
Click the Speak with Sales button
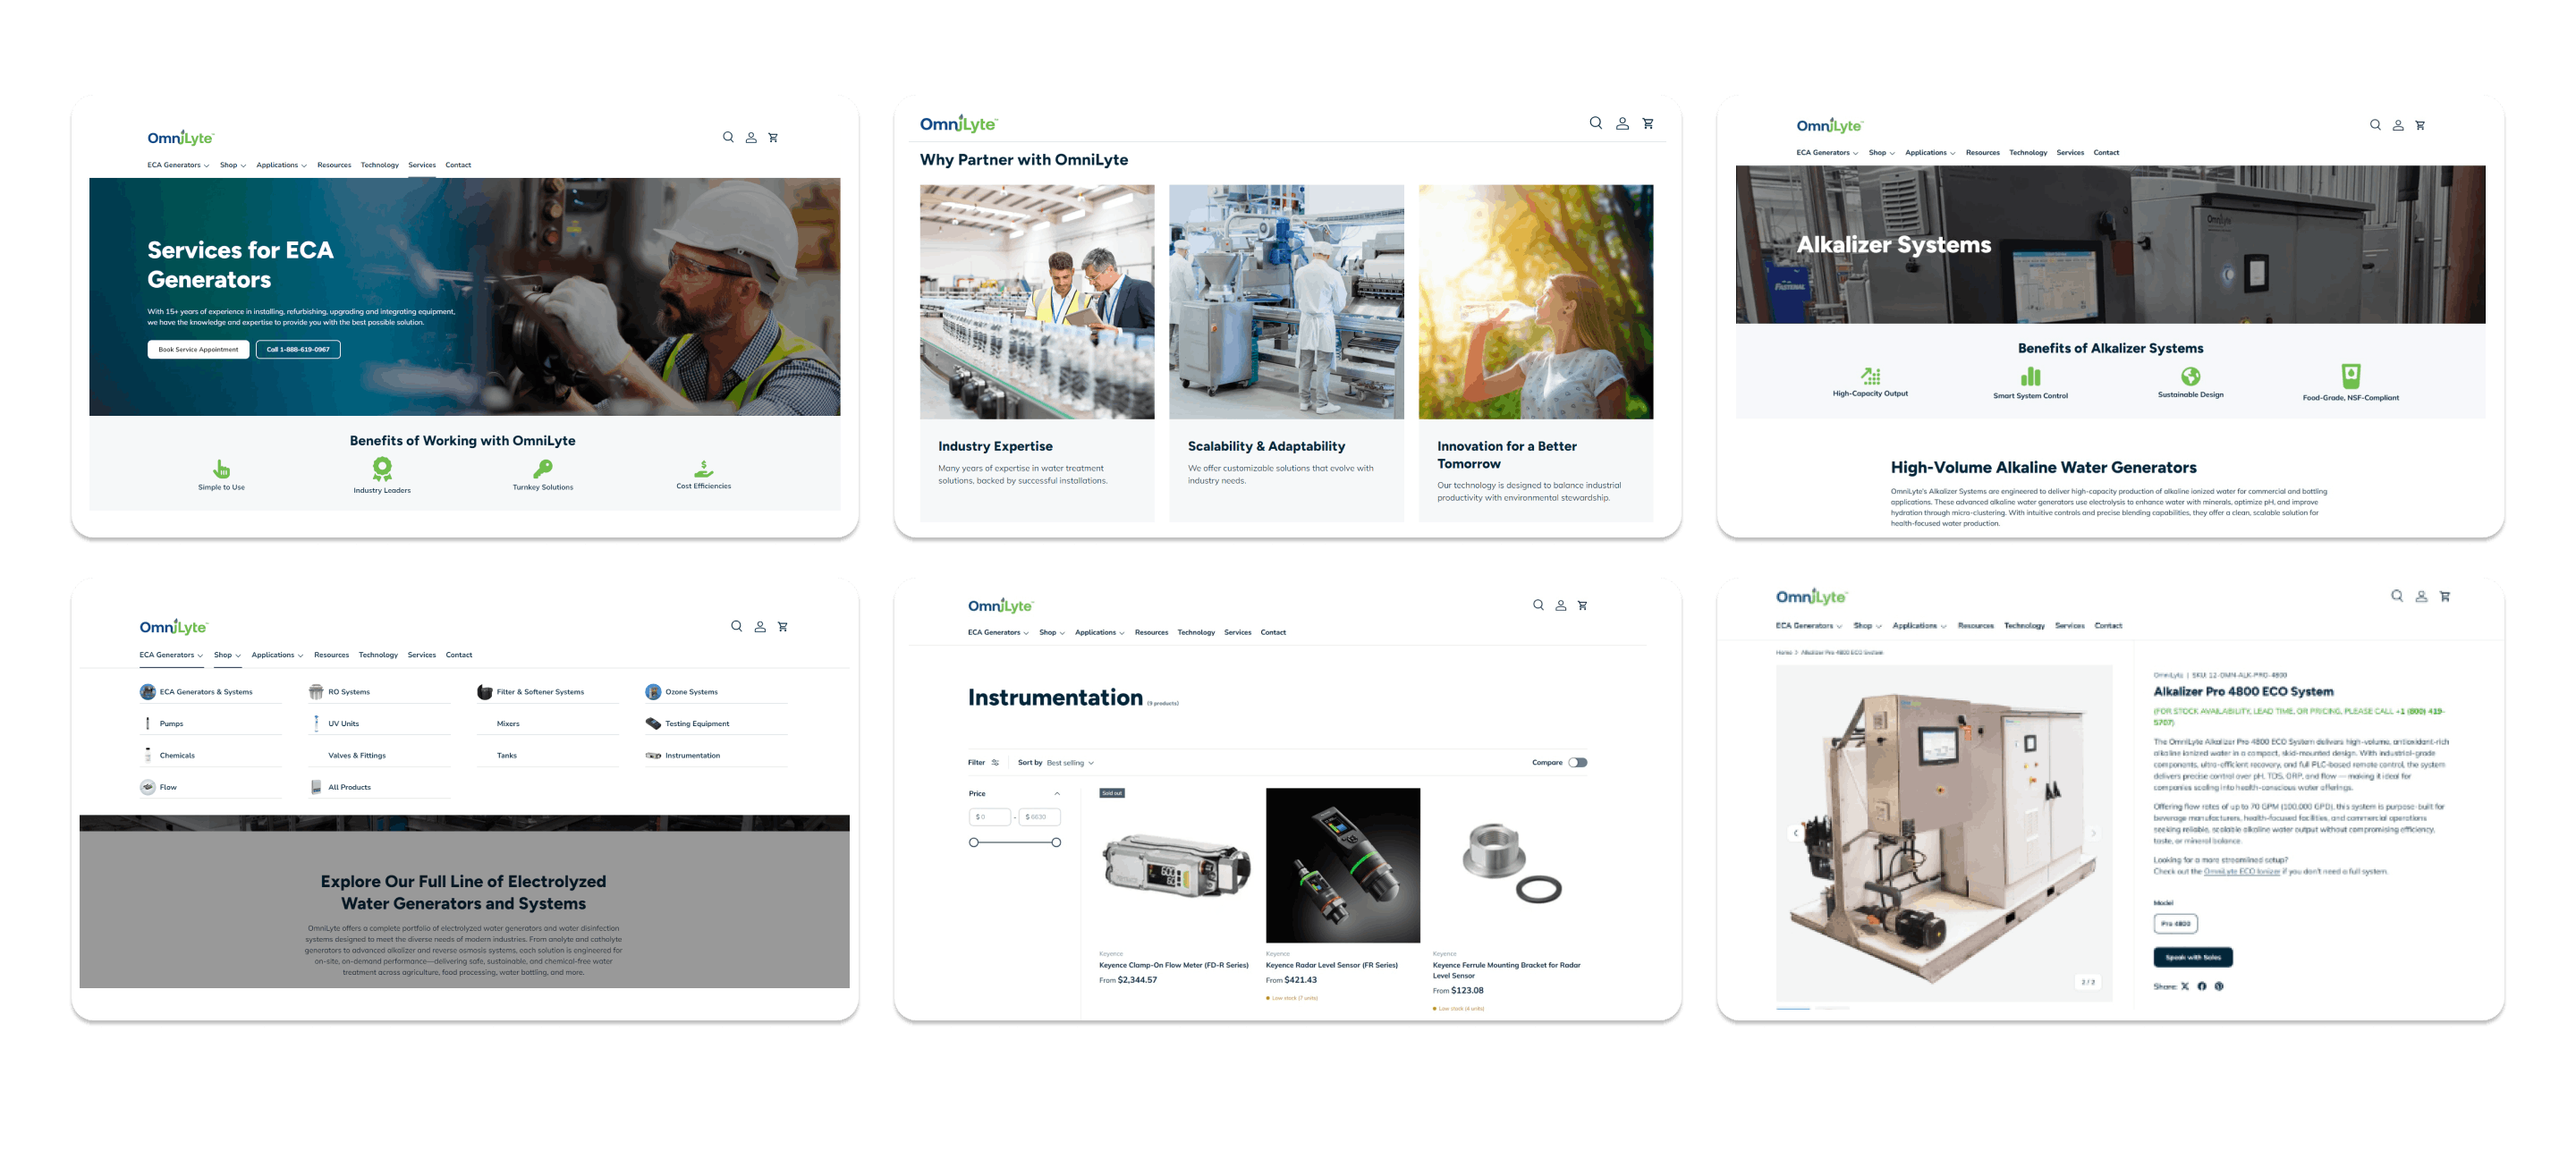(x=2192, y=958)
